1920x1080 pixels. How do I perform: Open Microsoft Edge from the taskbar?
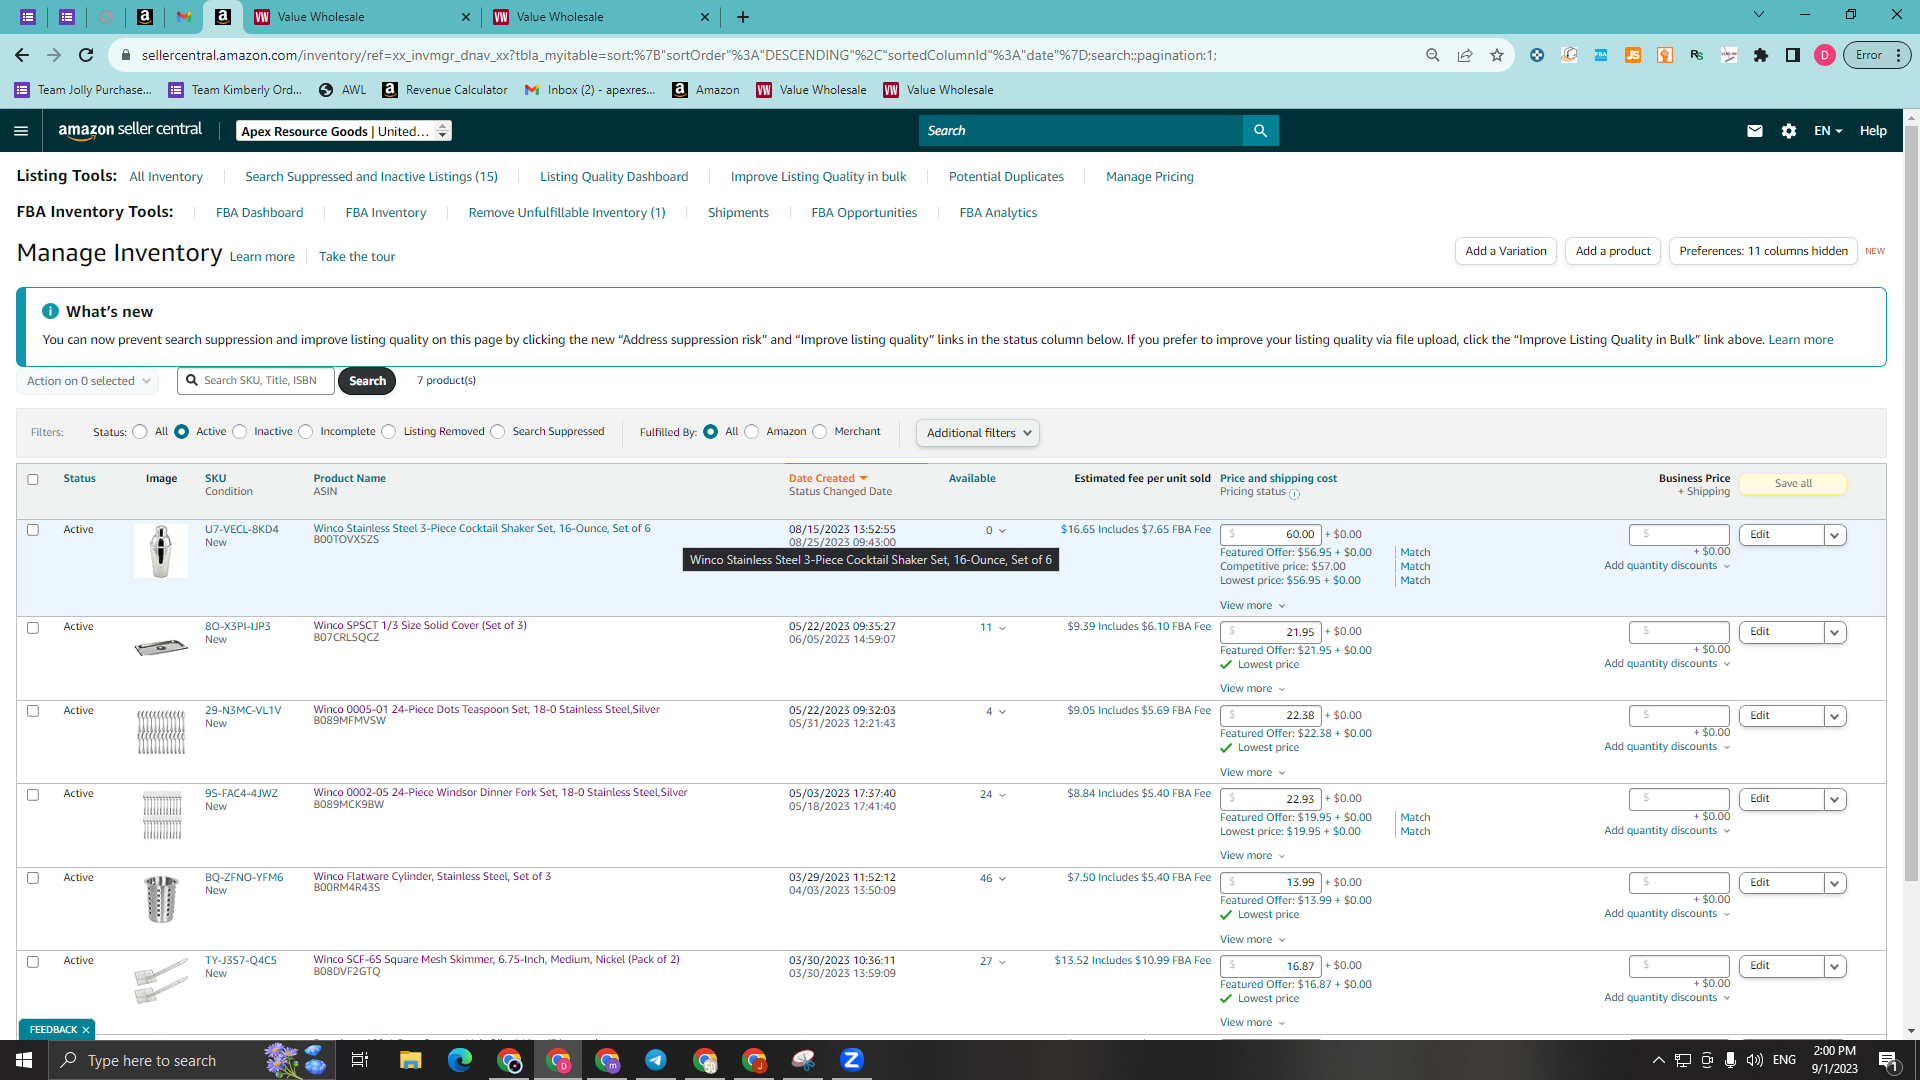coord(459,1060)
